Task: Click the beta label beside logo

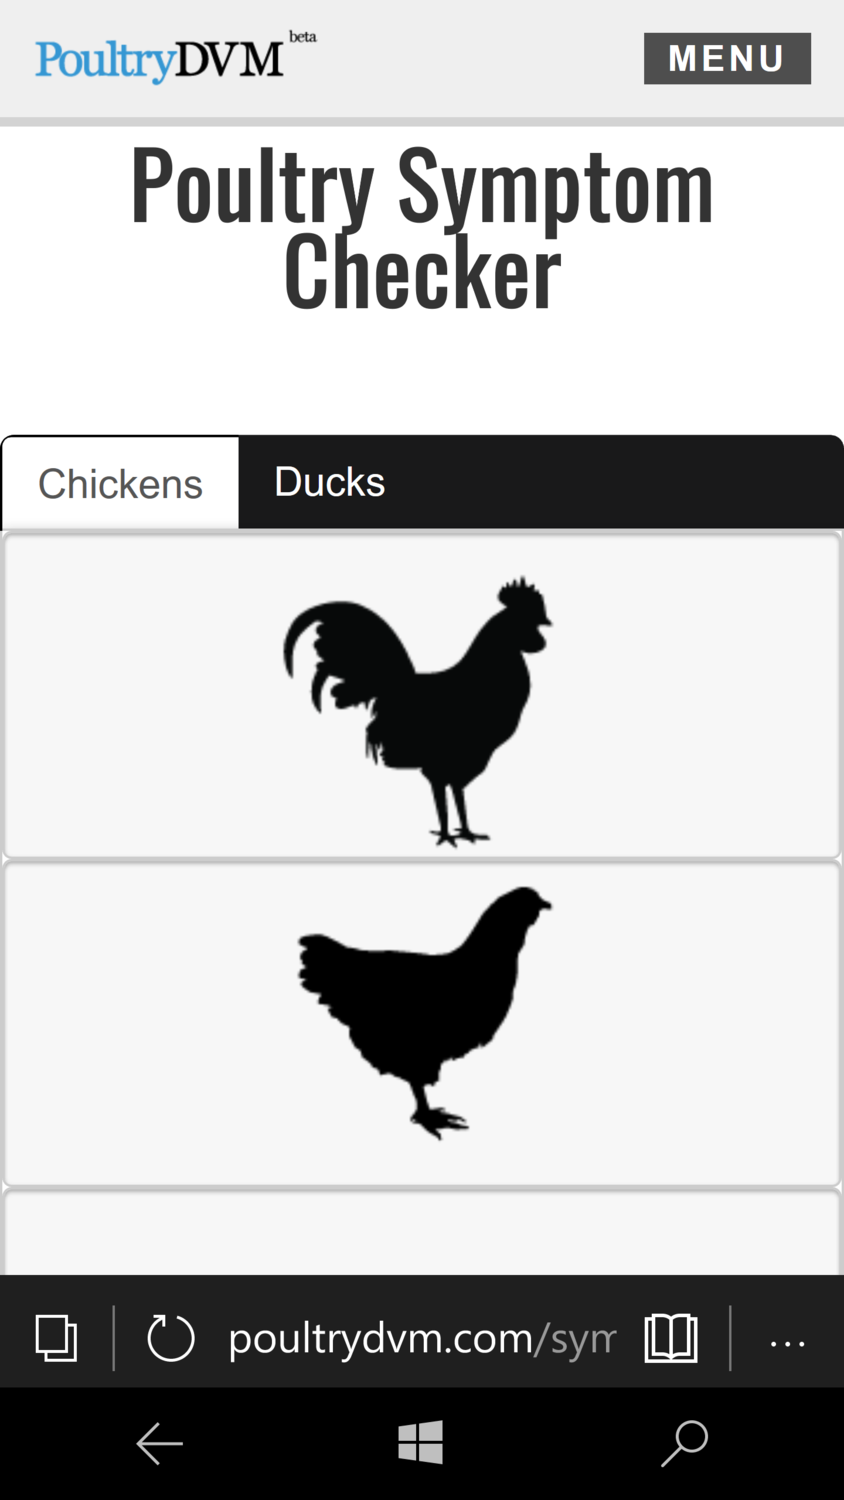Action: (302, 37)
